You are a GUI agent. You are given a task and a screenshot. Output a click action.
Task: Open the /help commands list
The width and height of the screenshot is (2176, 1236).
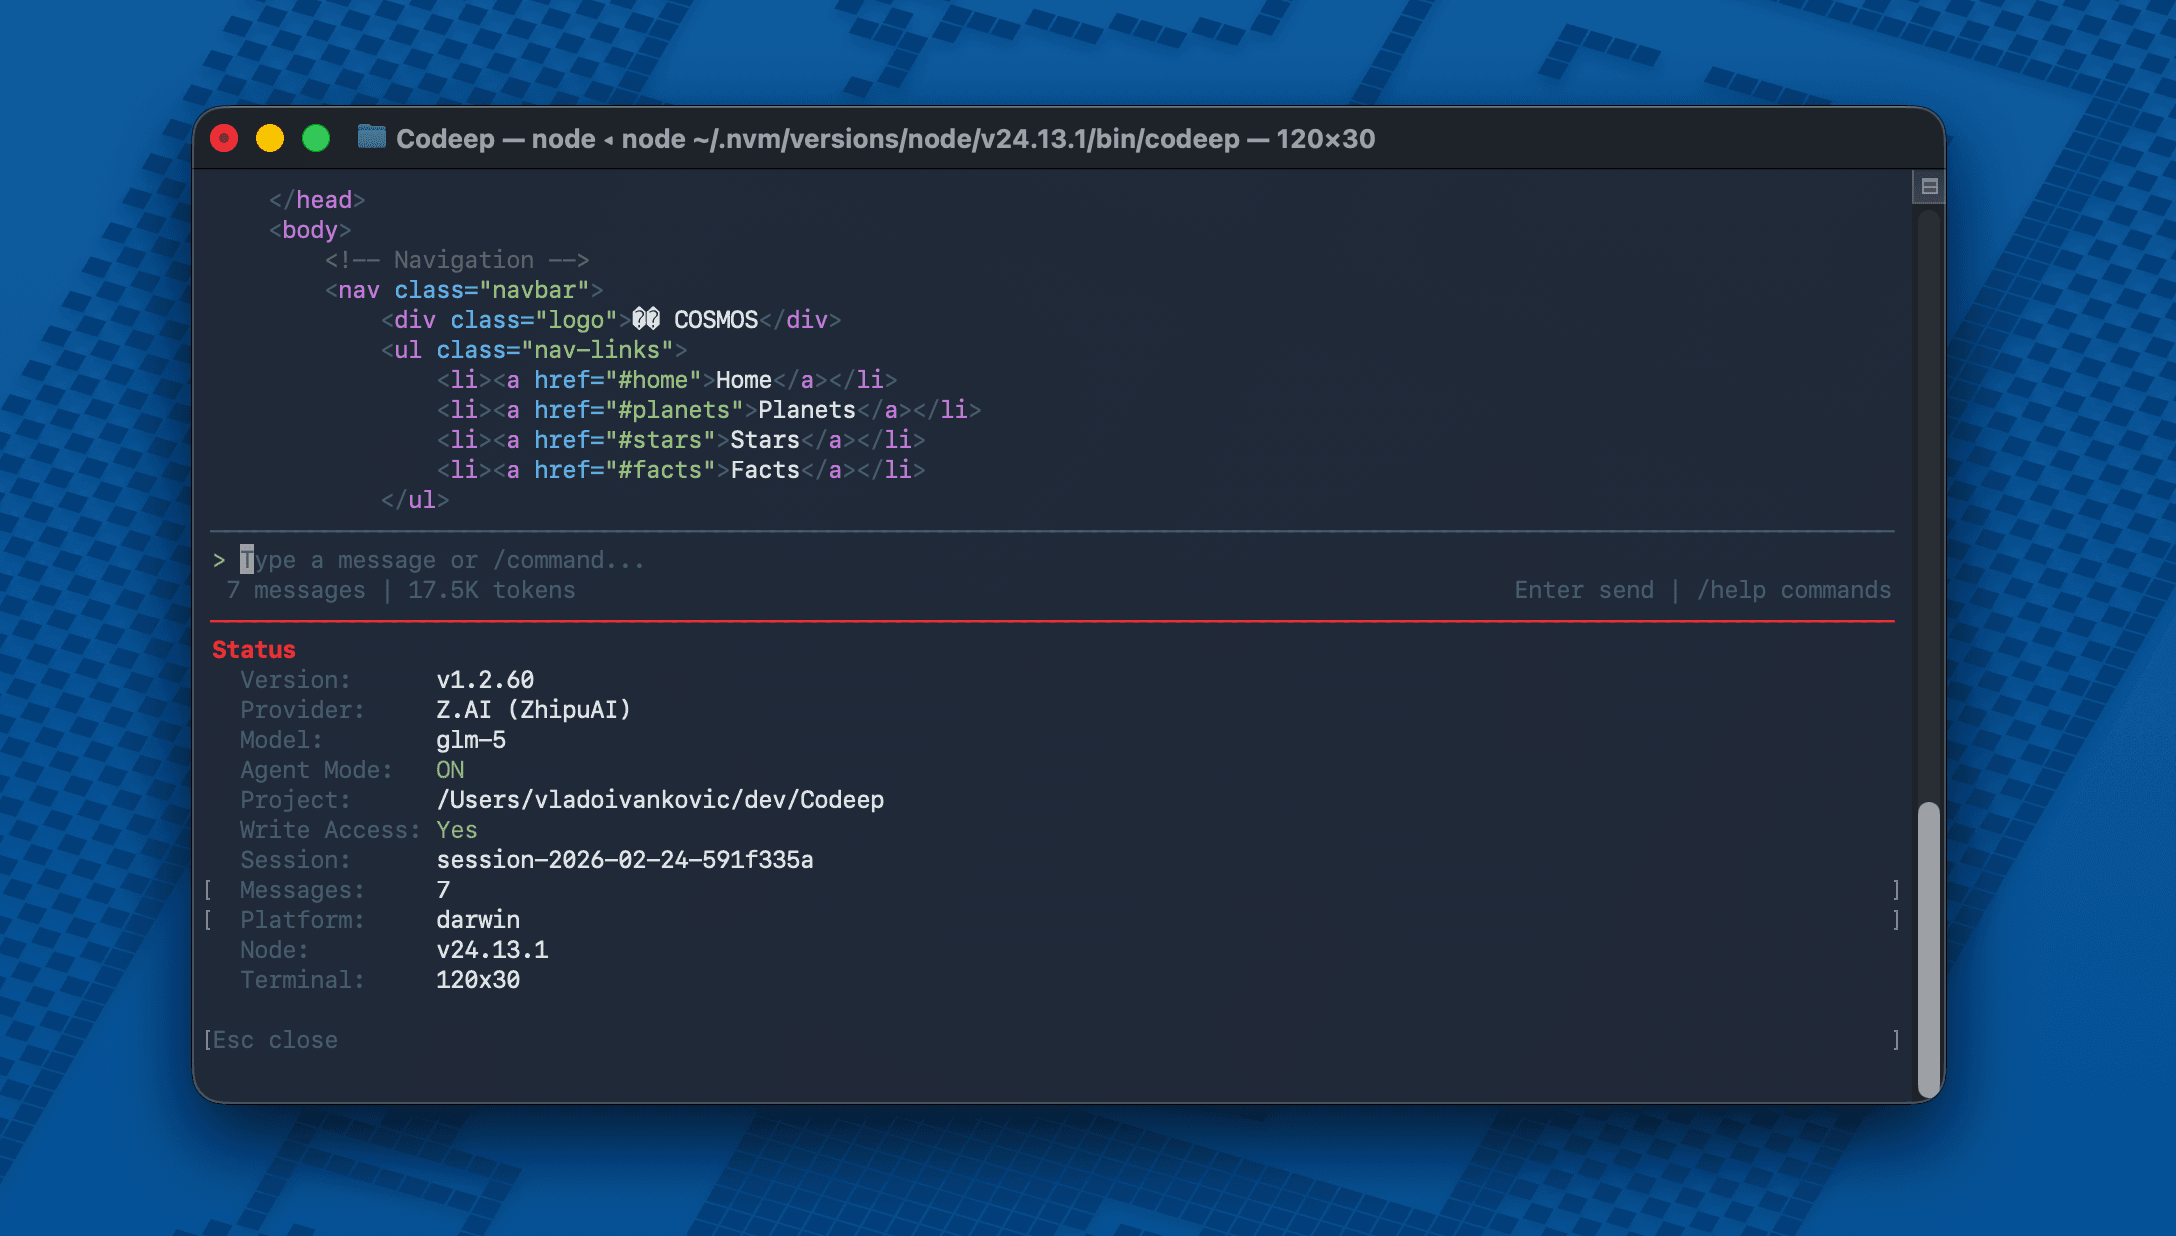[x=1795, y=590]
